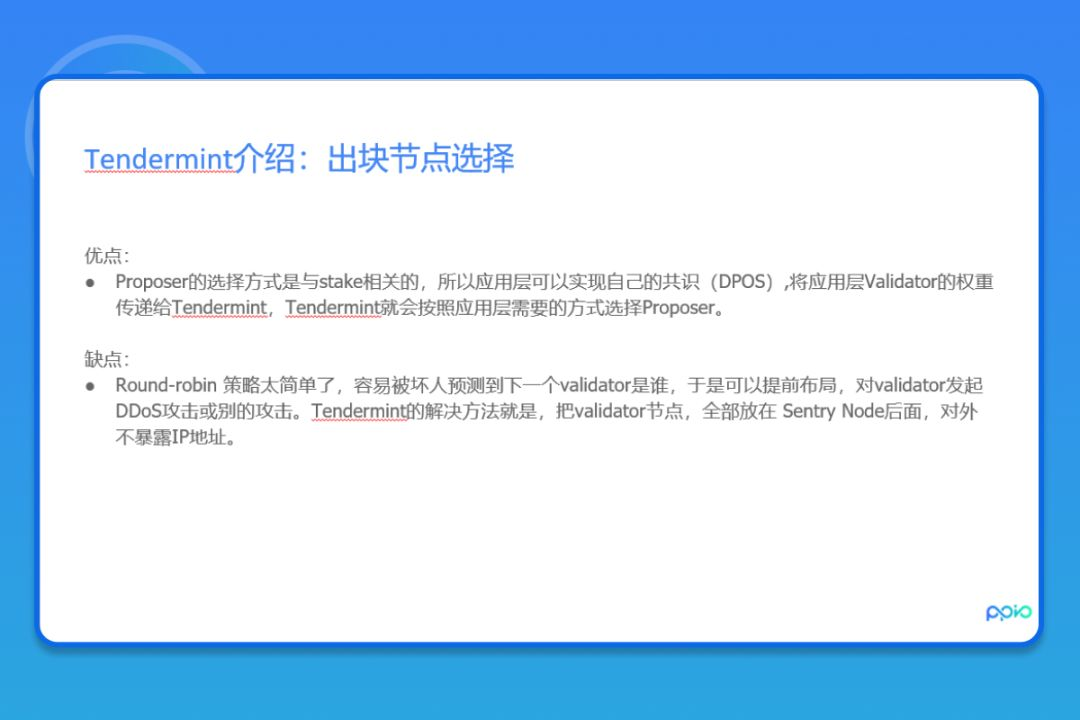Select the blue slide title "Tendermint介绍：出块节点选择"

point(299,159)
